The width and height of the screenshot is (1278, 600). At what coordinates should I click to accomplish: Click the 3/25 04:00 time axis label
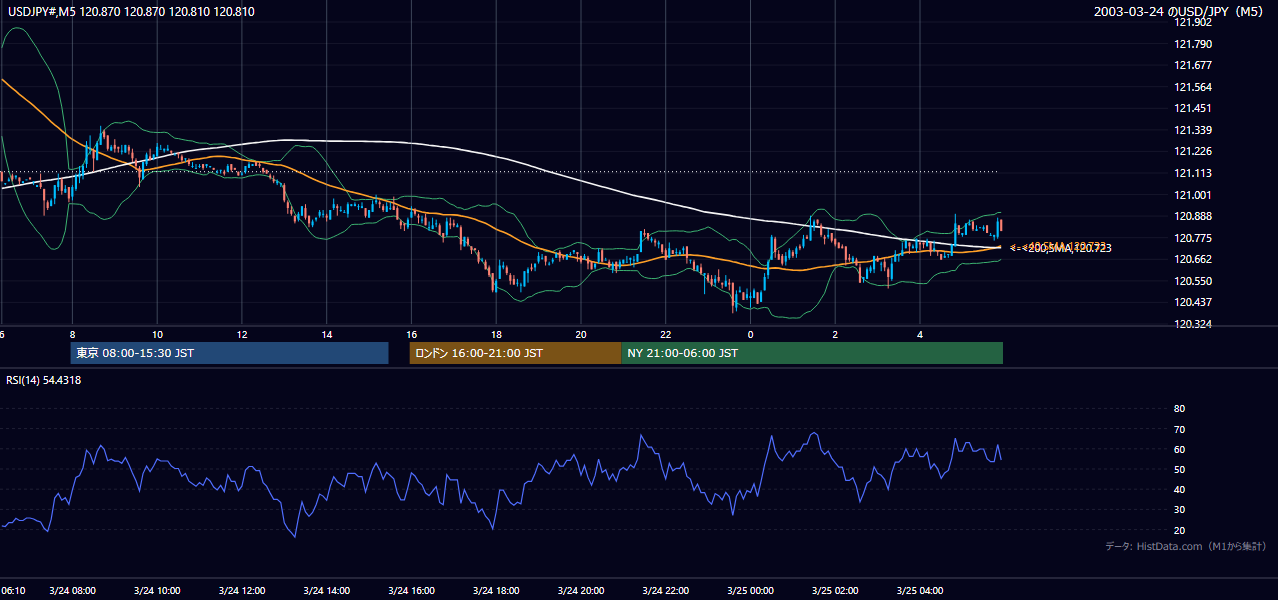click(x=919, y=591)
